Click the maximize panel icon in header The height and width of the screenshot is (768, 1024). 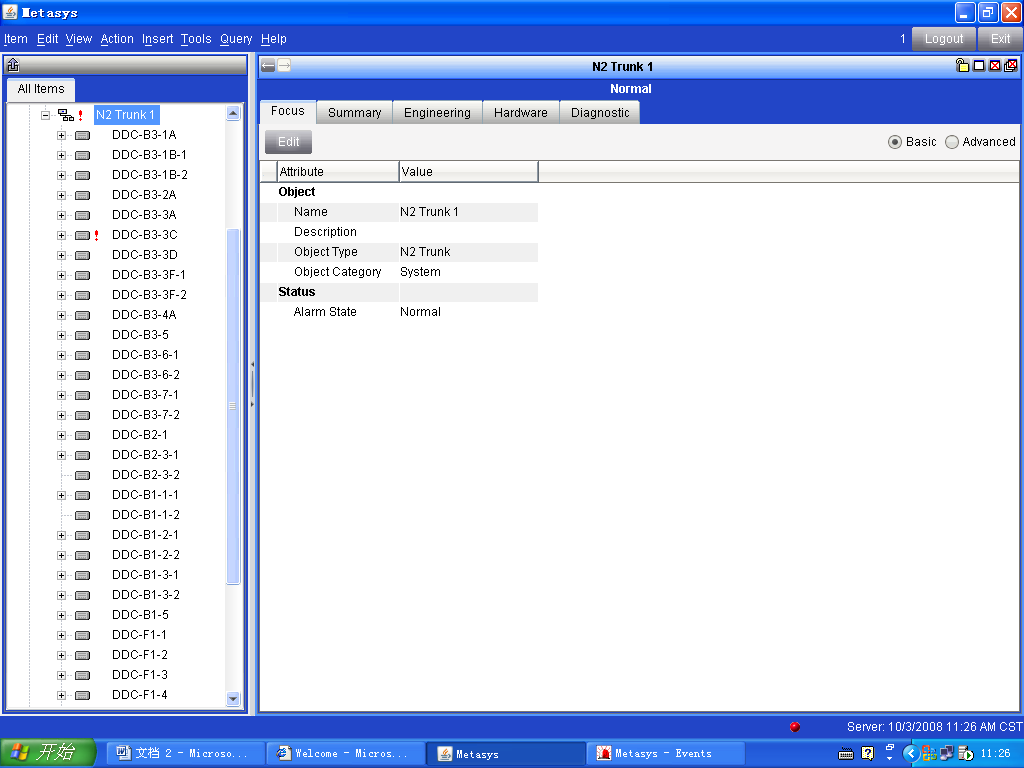pos(979,66)
